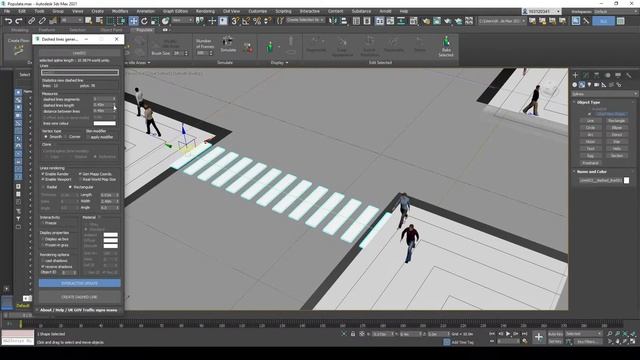Image resolution: width=640 pixels, height=360 pixels.
Task: Click the Rectangle object type button
Action: pos(616,121)
